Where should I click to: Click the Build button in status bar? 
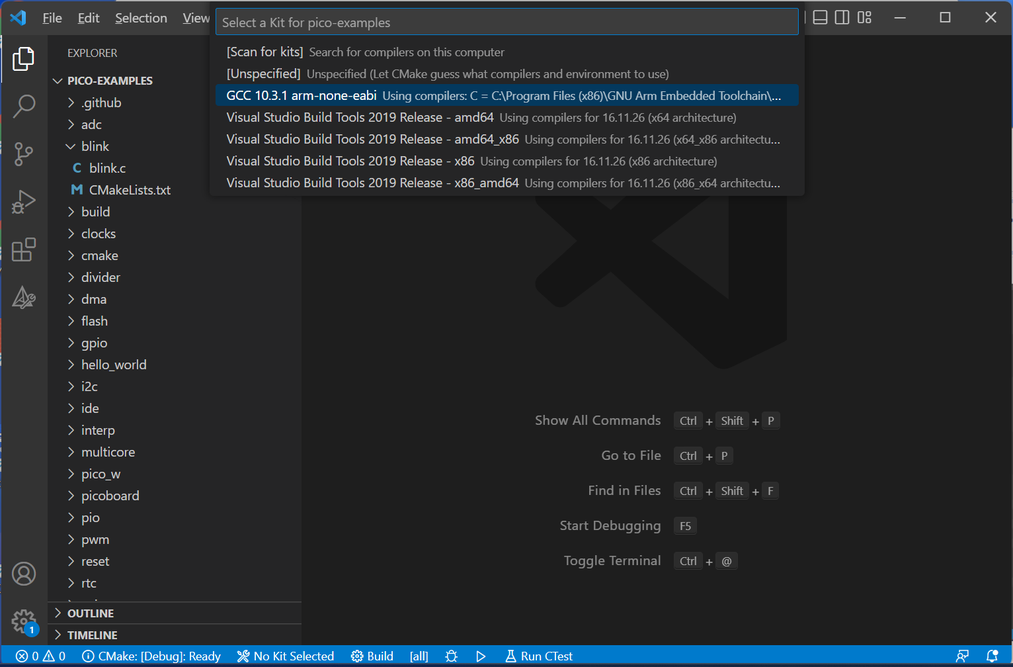point(372,656)
